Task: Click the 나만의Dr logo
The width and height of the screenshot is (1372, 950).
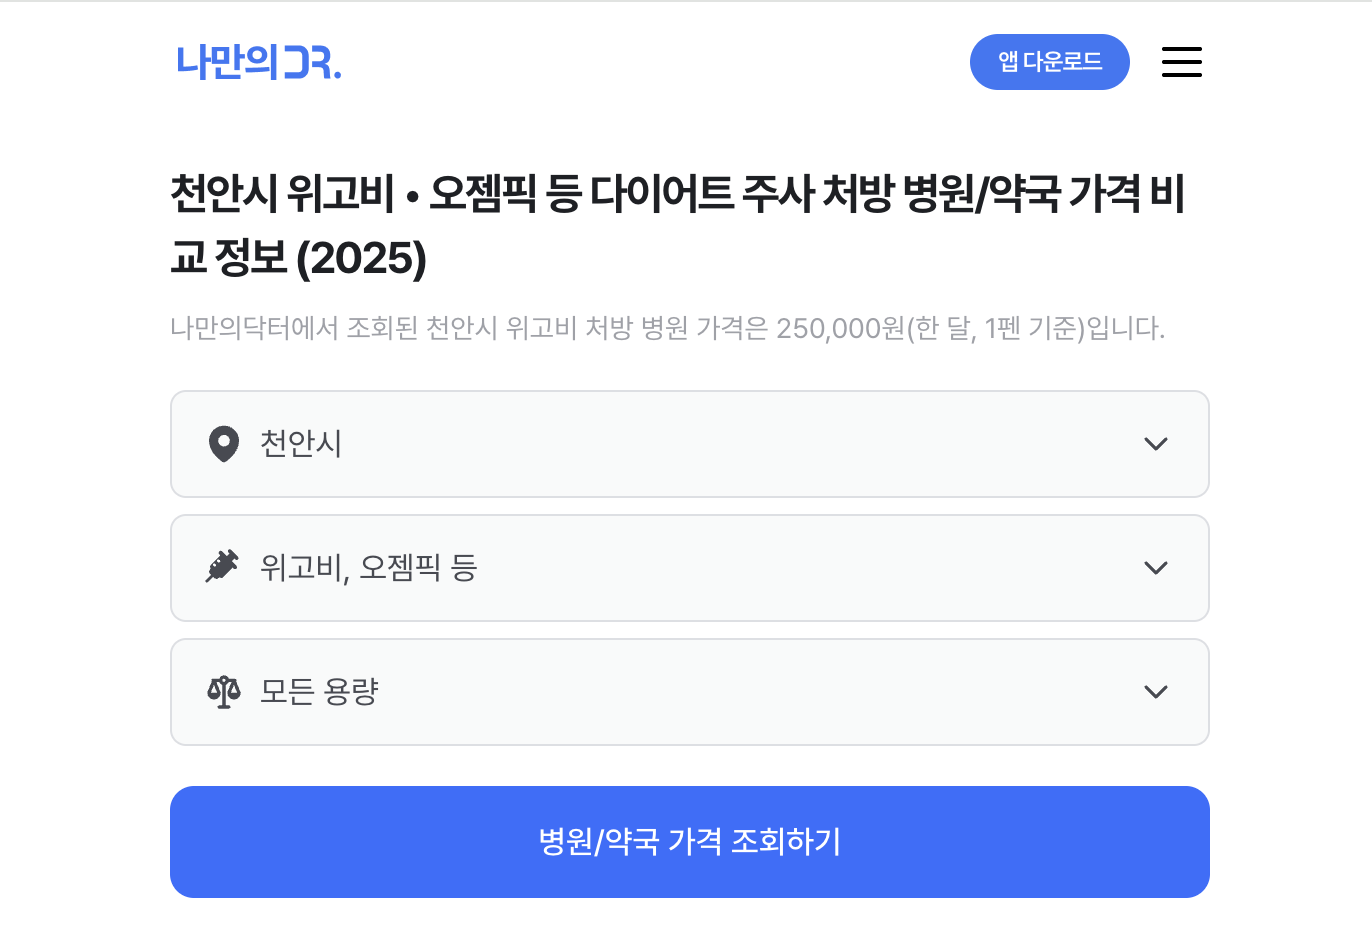Action: pos(258,62)
